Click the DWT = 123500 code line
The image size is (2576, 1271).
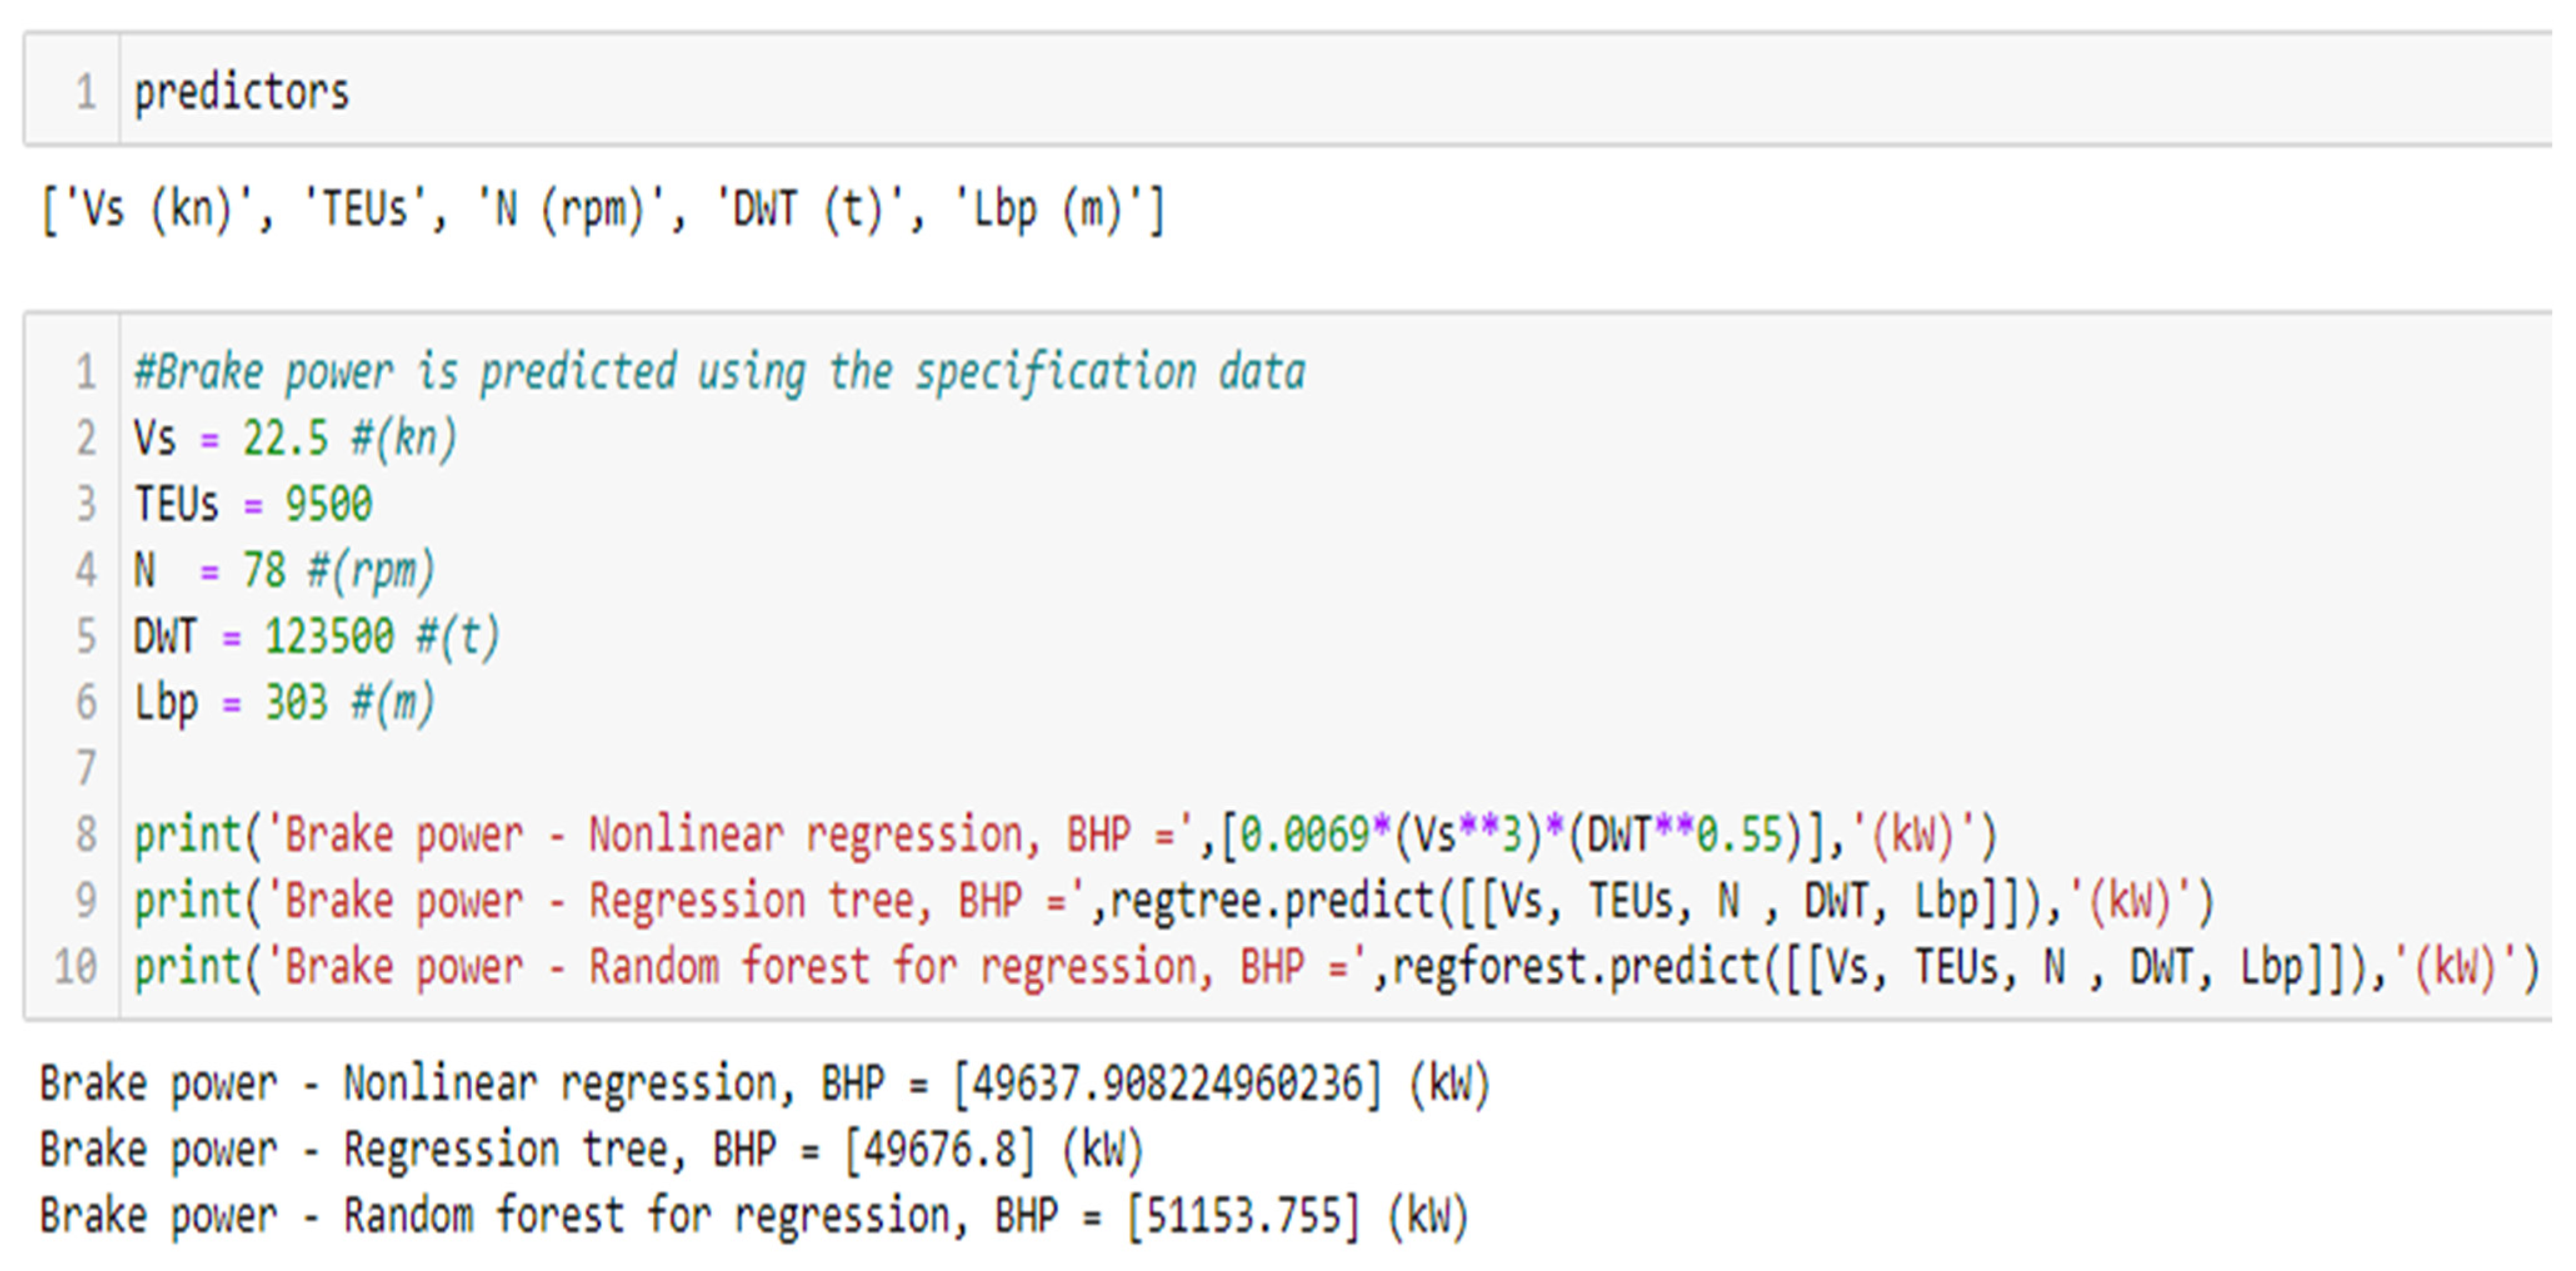pos(316,637)
